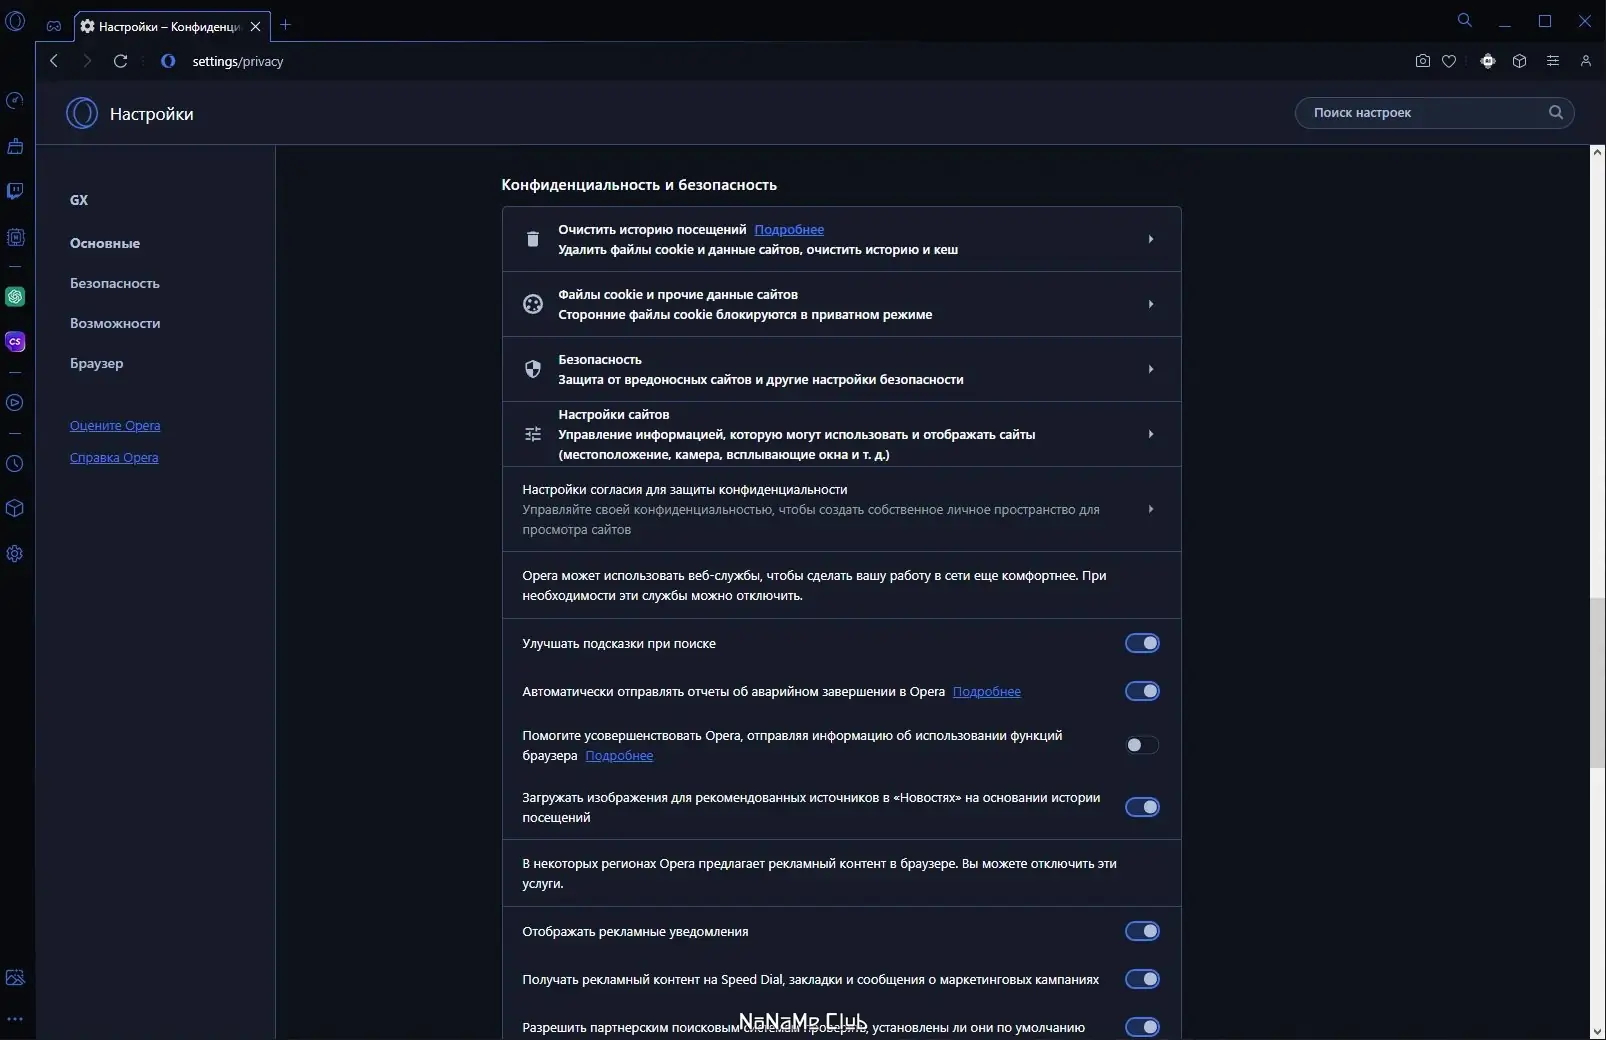The width and height of the screenshot is (1606, 1040).
Task: Click the Settings gear in sidebar
Action: click(15, 554)
